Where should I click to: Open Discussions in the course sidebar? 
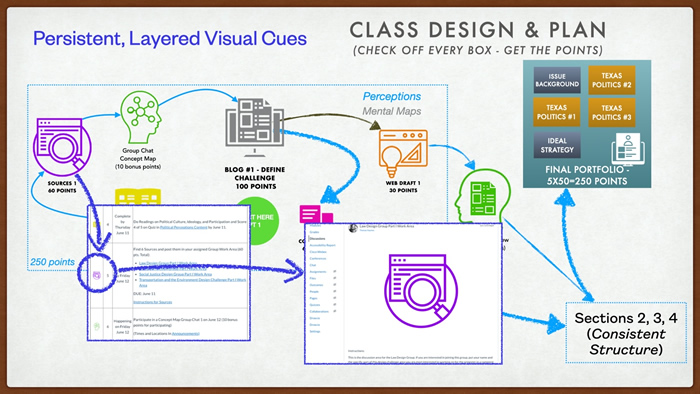[317, 239]
